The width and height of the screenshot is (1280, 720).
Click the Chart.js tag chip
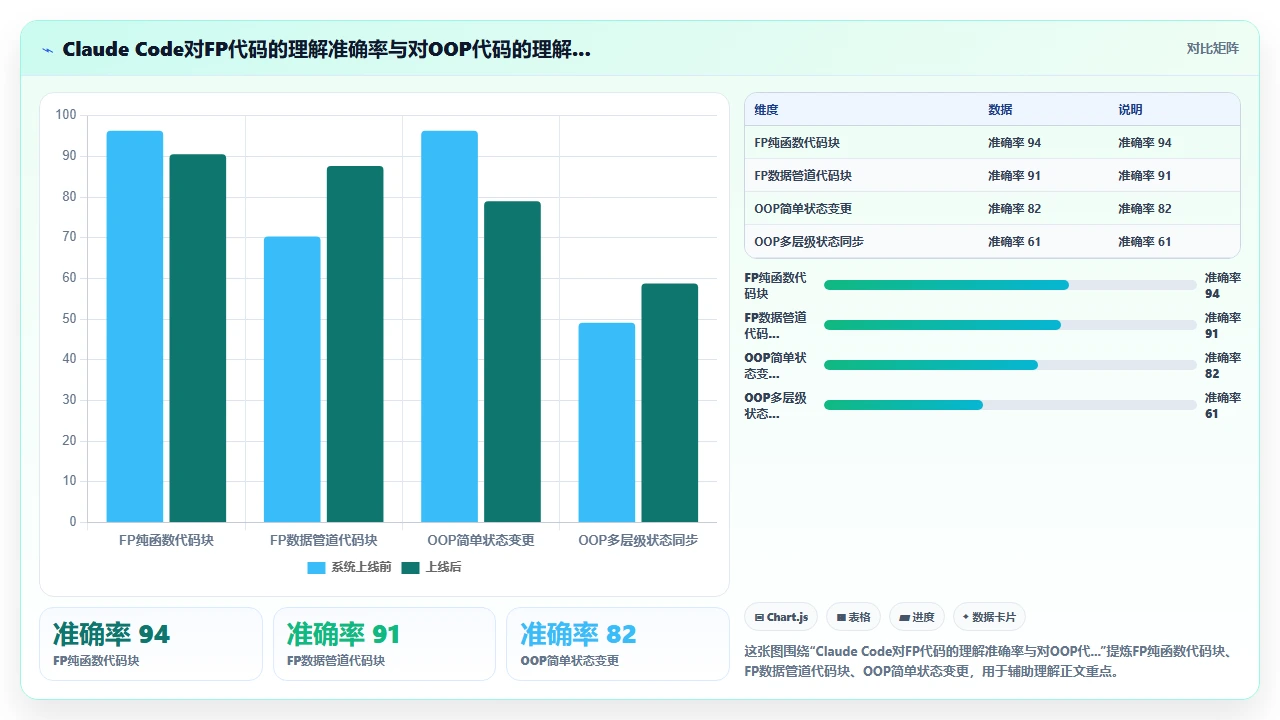point(782,617)
